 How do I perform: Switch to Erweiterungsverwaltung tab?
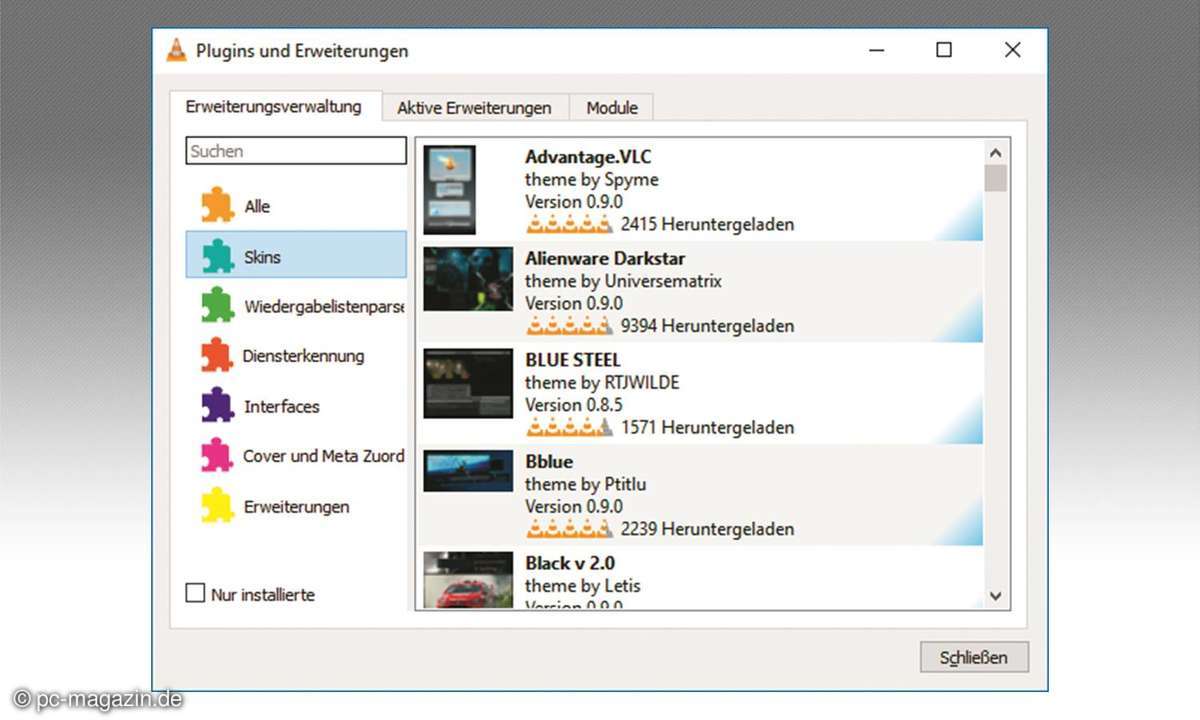click(x=273, y=106)
